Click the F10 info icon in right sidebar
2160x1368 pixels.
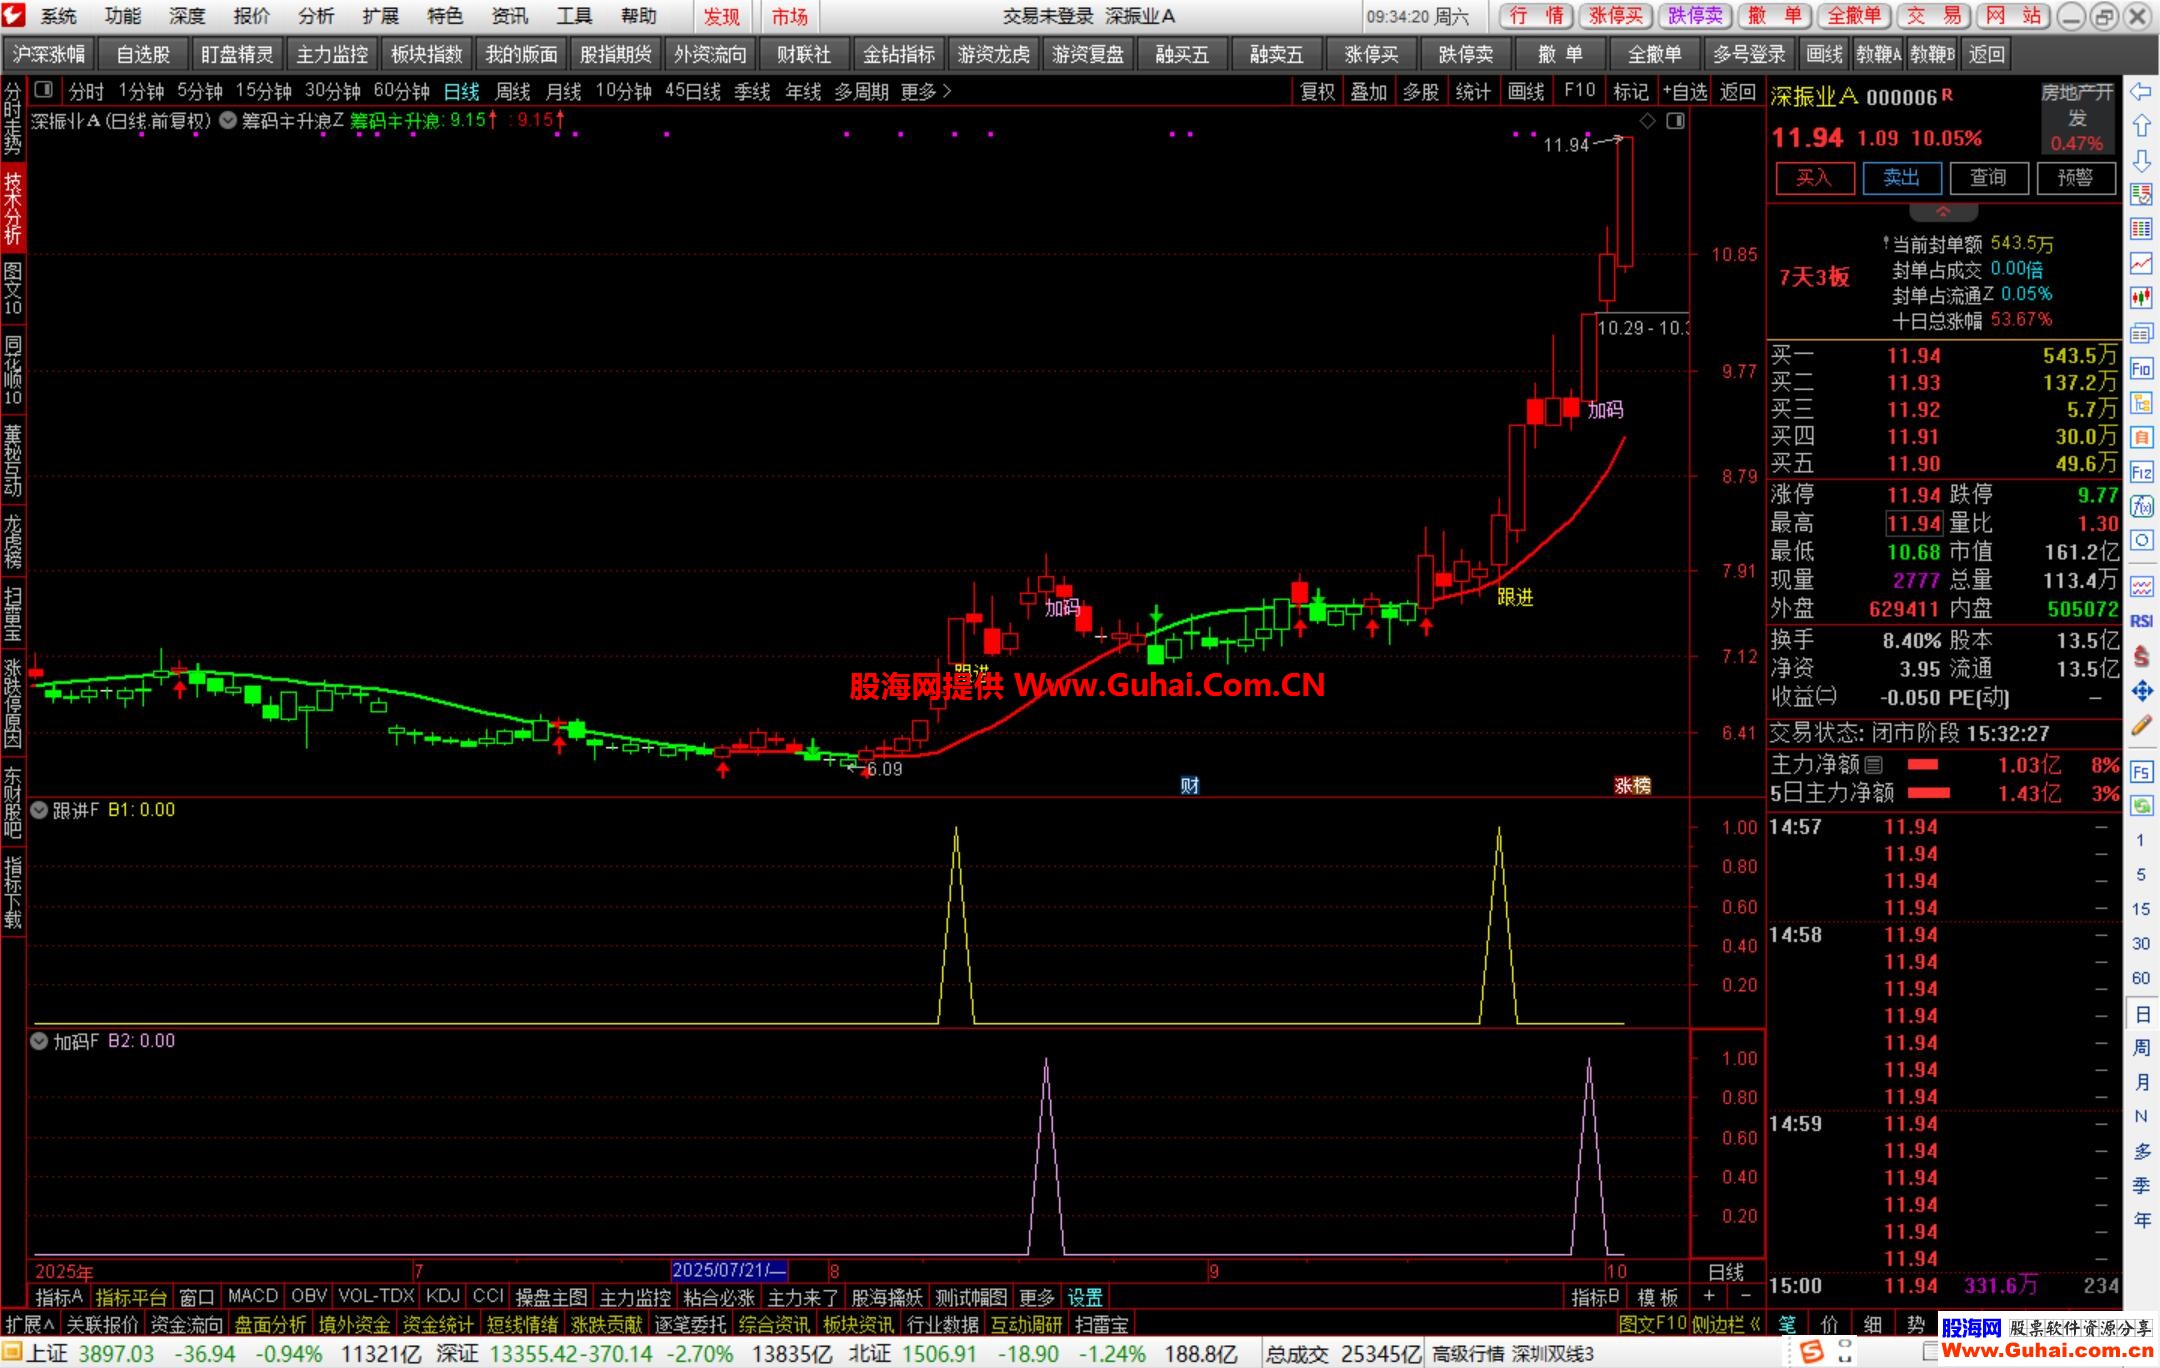2141,369
